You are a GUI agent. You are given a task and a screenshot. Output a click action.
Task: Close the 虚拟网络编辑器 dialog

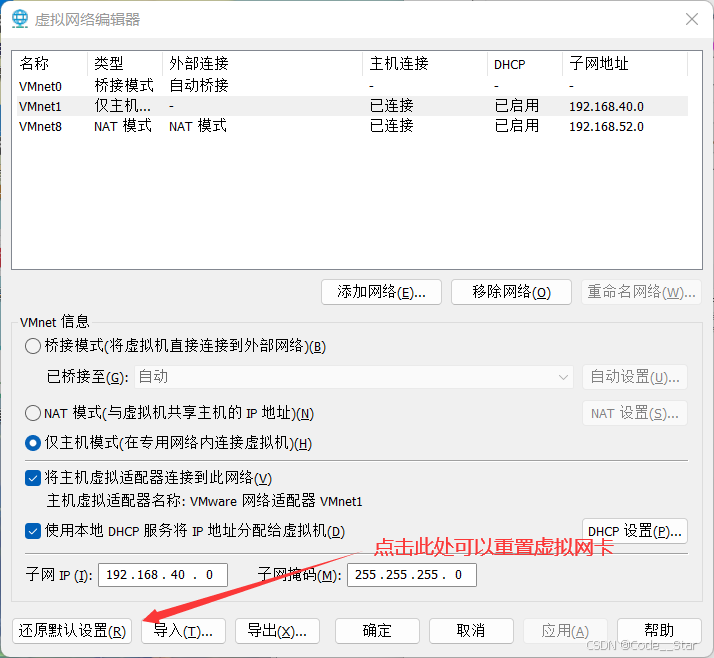coord(692,19)
